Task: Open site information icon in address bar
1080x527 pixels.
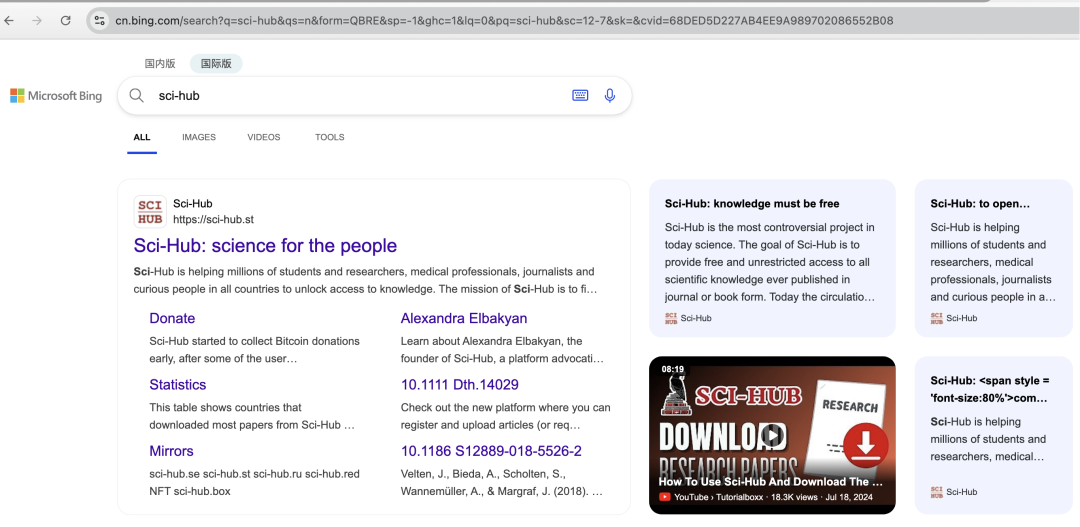Action: coord(99,21)
